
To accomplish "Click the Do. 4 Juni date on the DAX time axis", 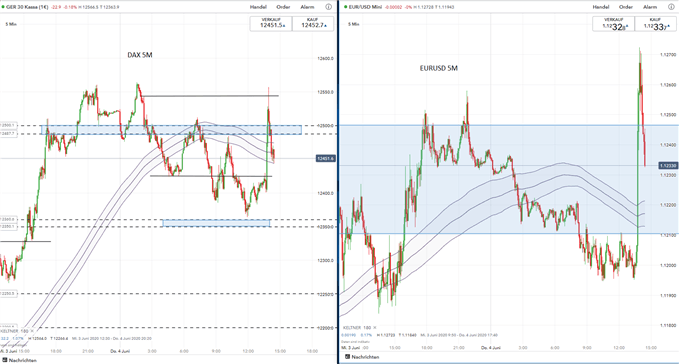I will point(120,351).
